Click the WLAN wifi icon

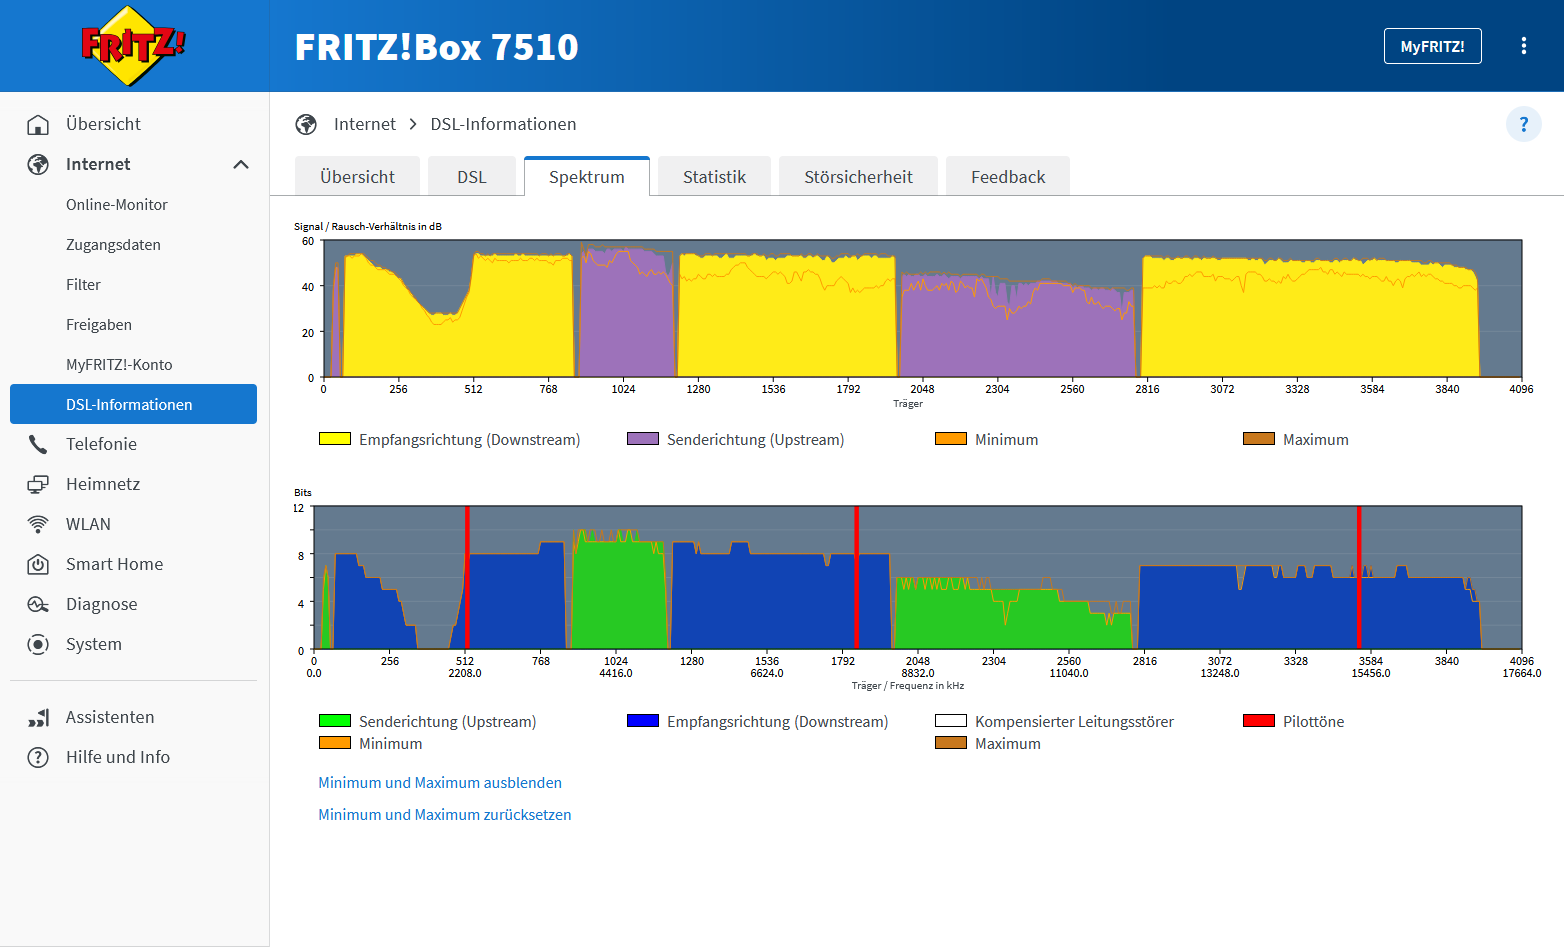tap(38, 524)
